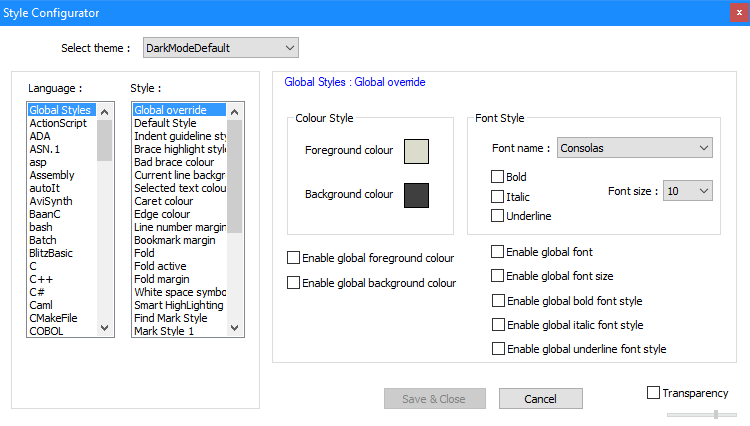This screenshot has width=750, height=426.
Task: Select Caml language
Action: point(62,305)
